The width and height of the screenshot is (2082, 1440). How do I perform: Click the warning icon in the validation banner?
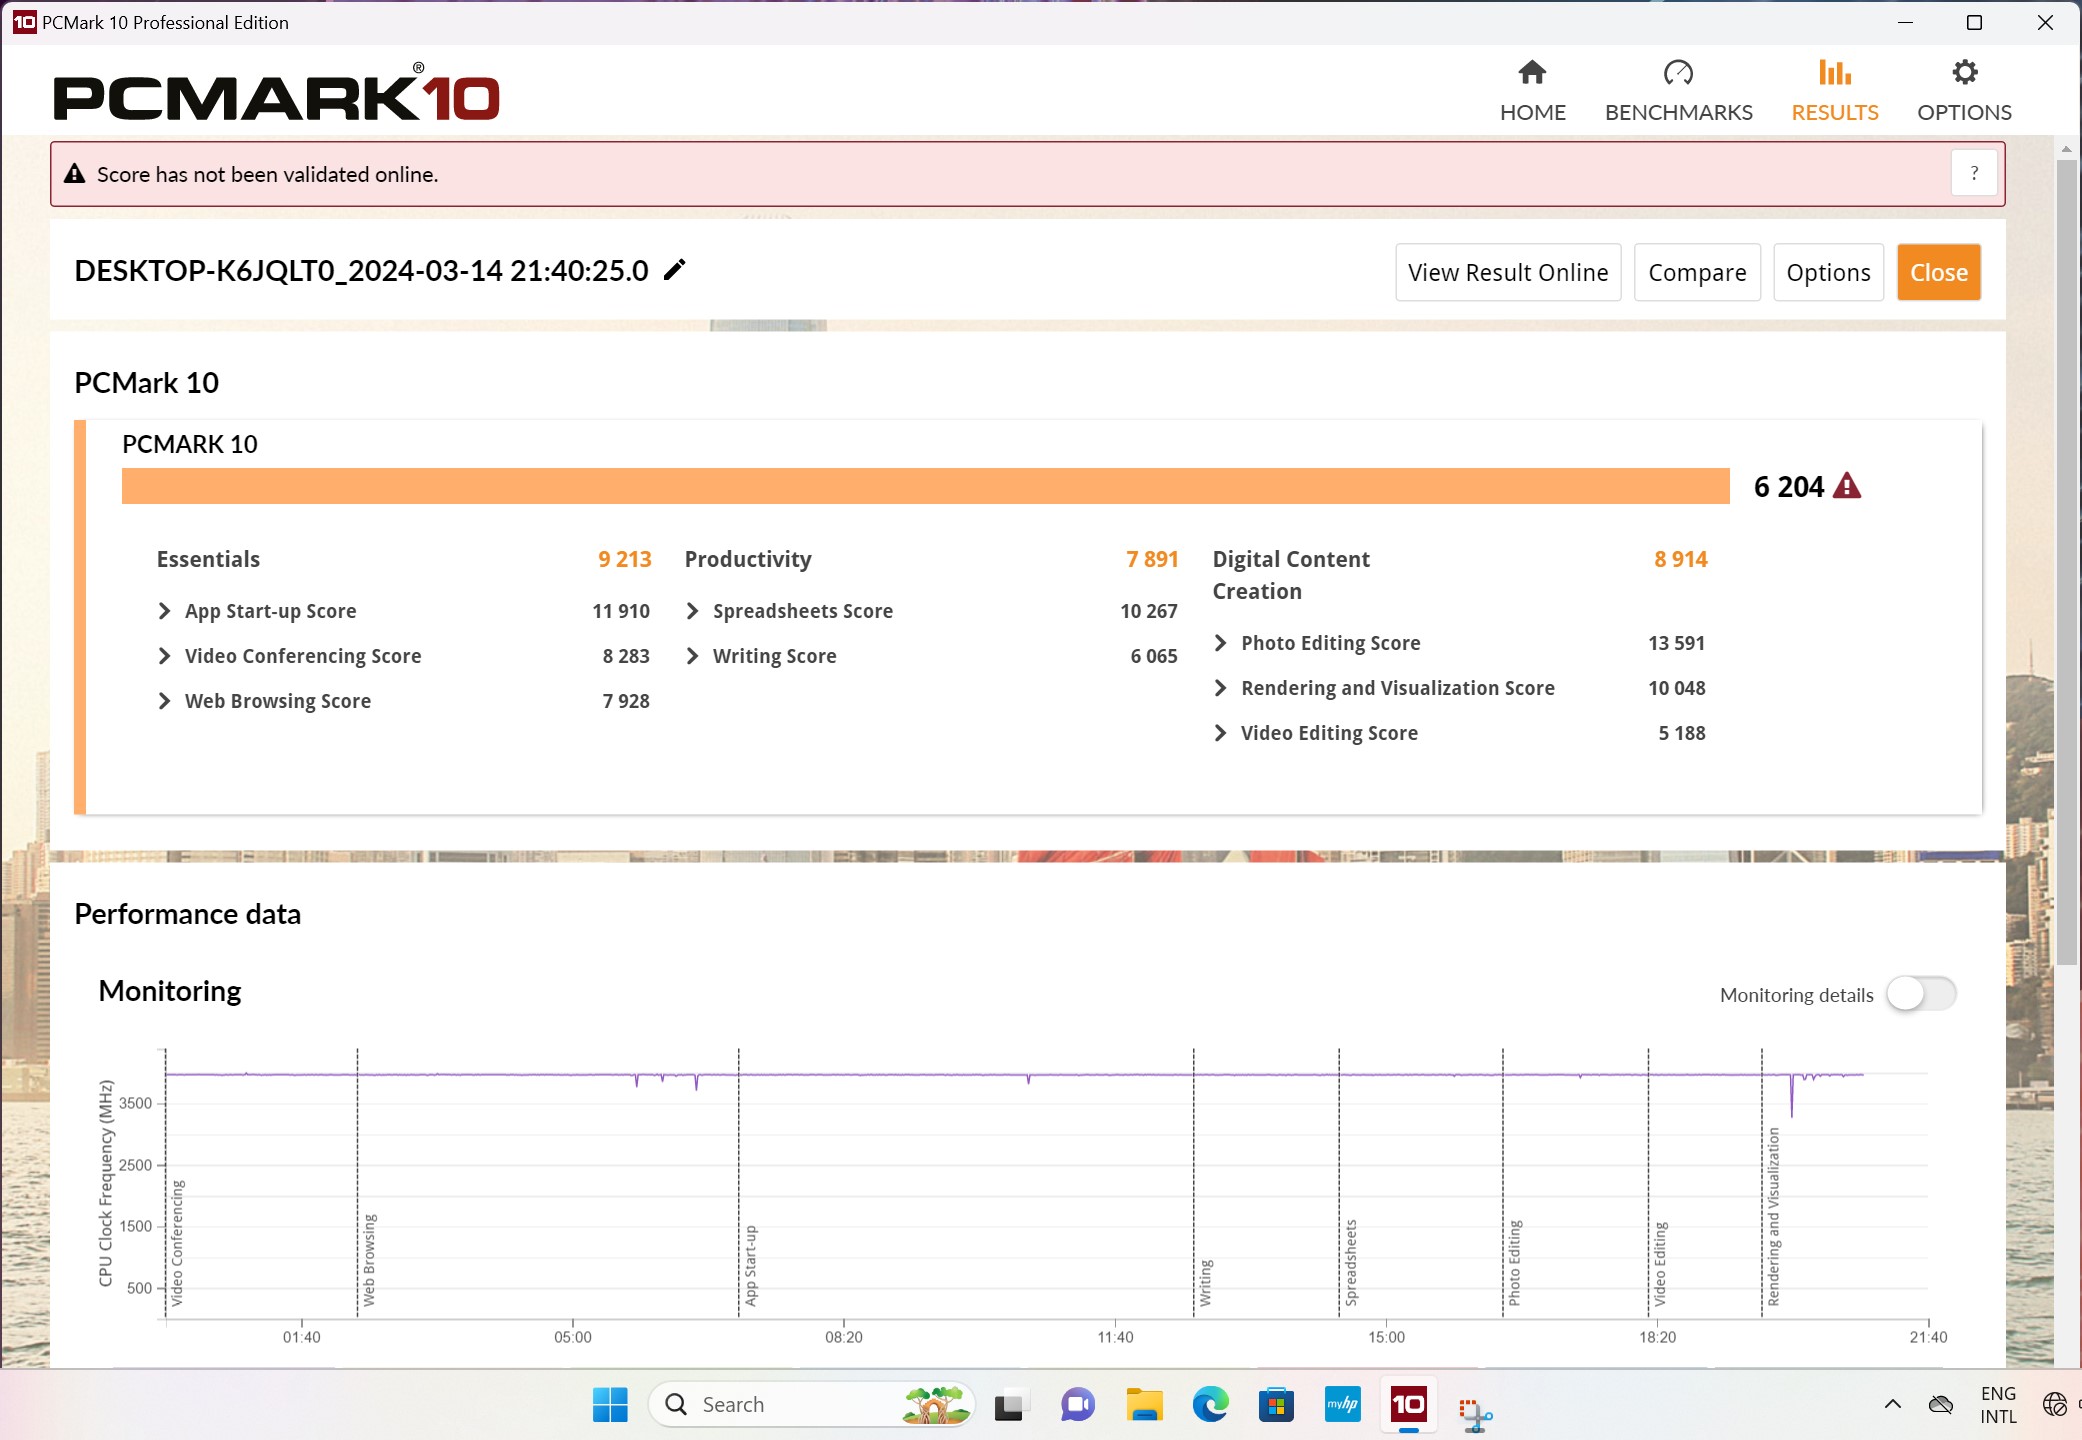pos(74,174)
